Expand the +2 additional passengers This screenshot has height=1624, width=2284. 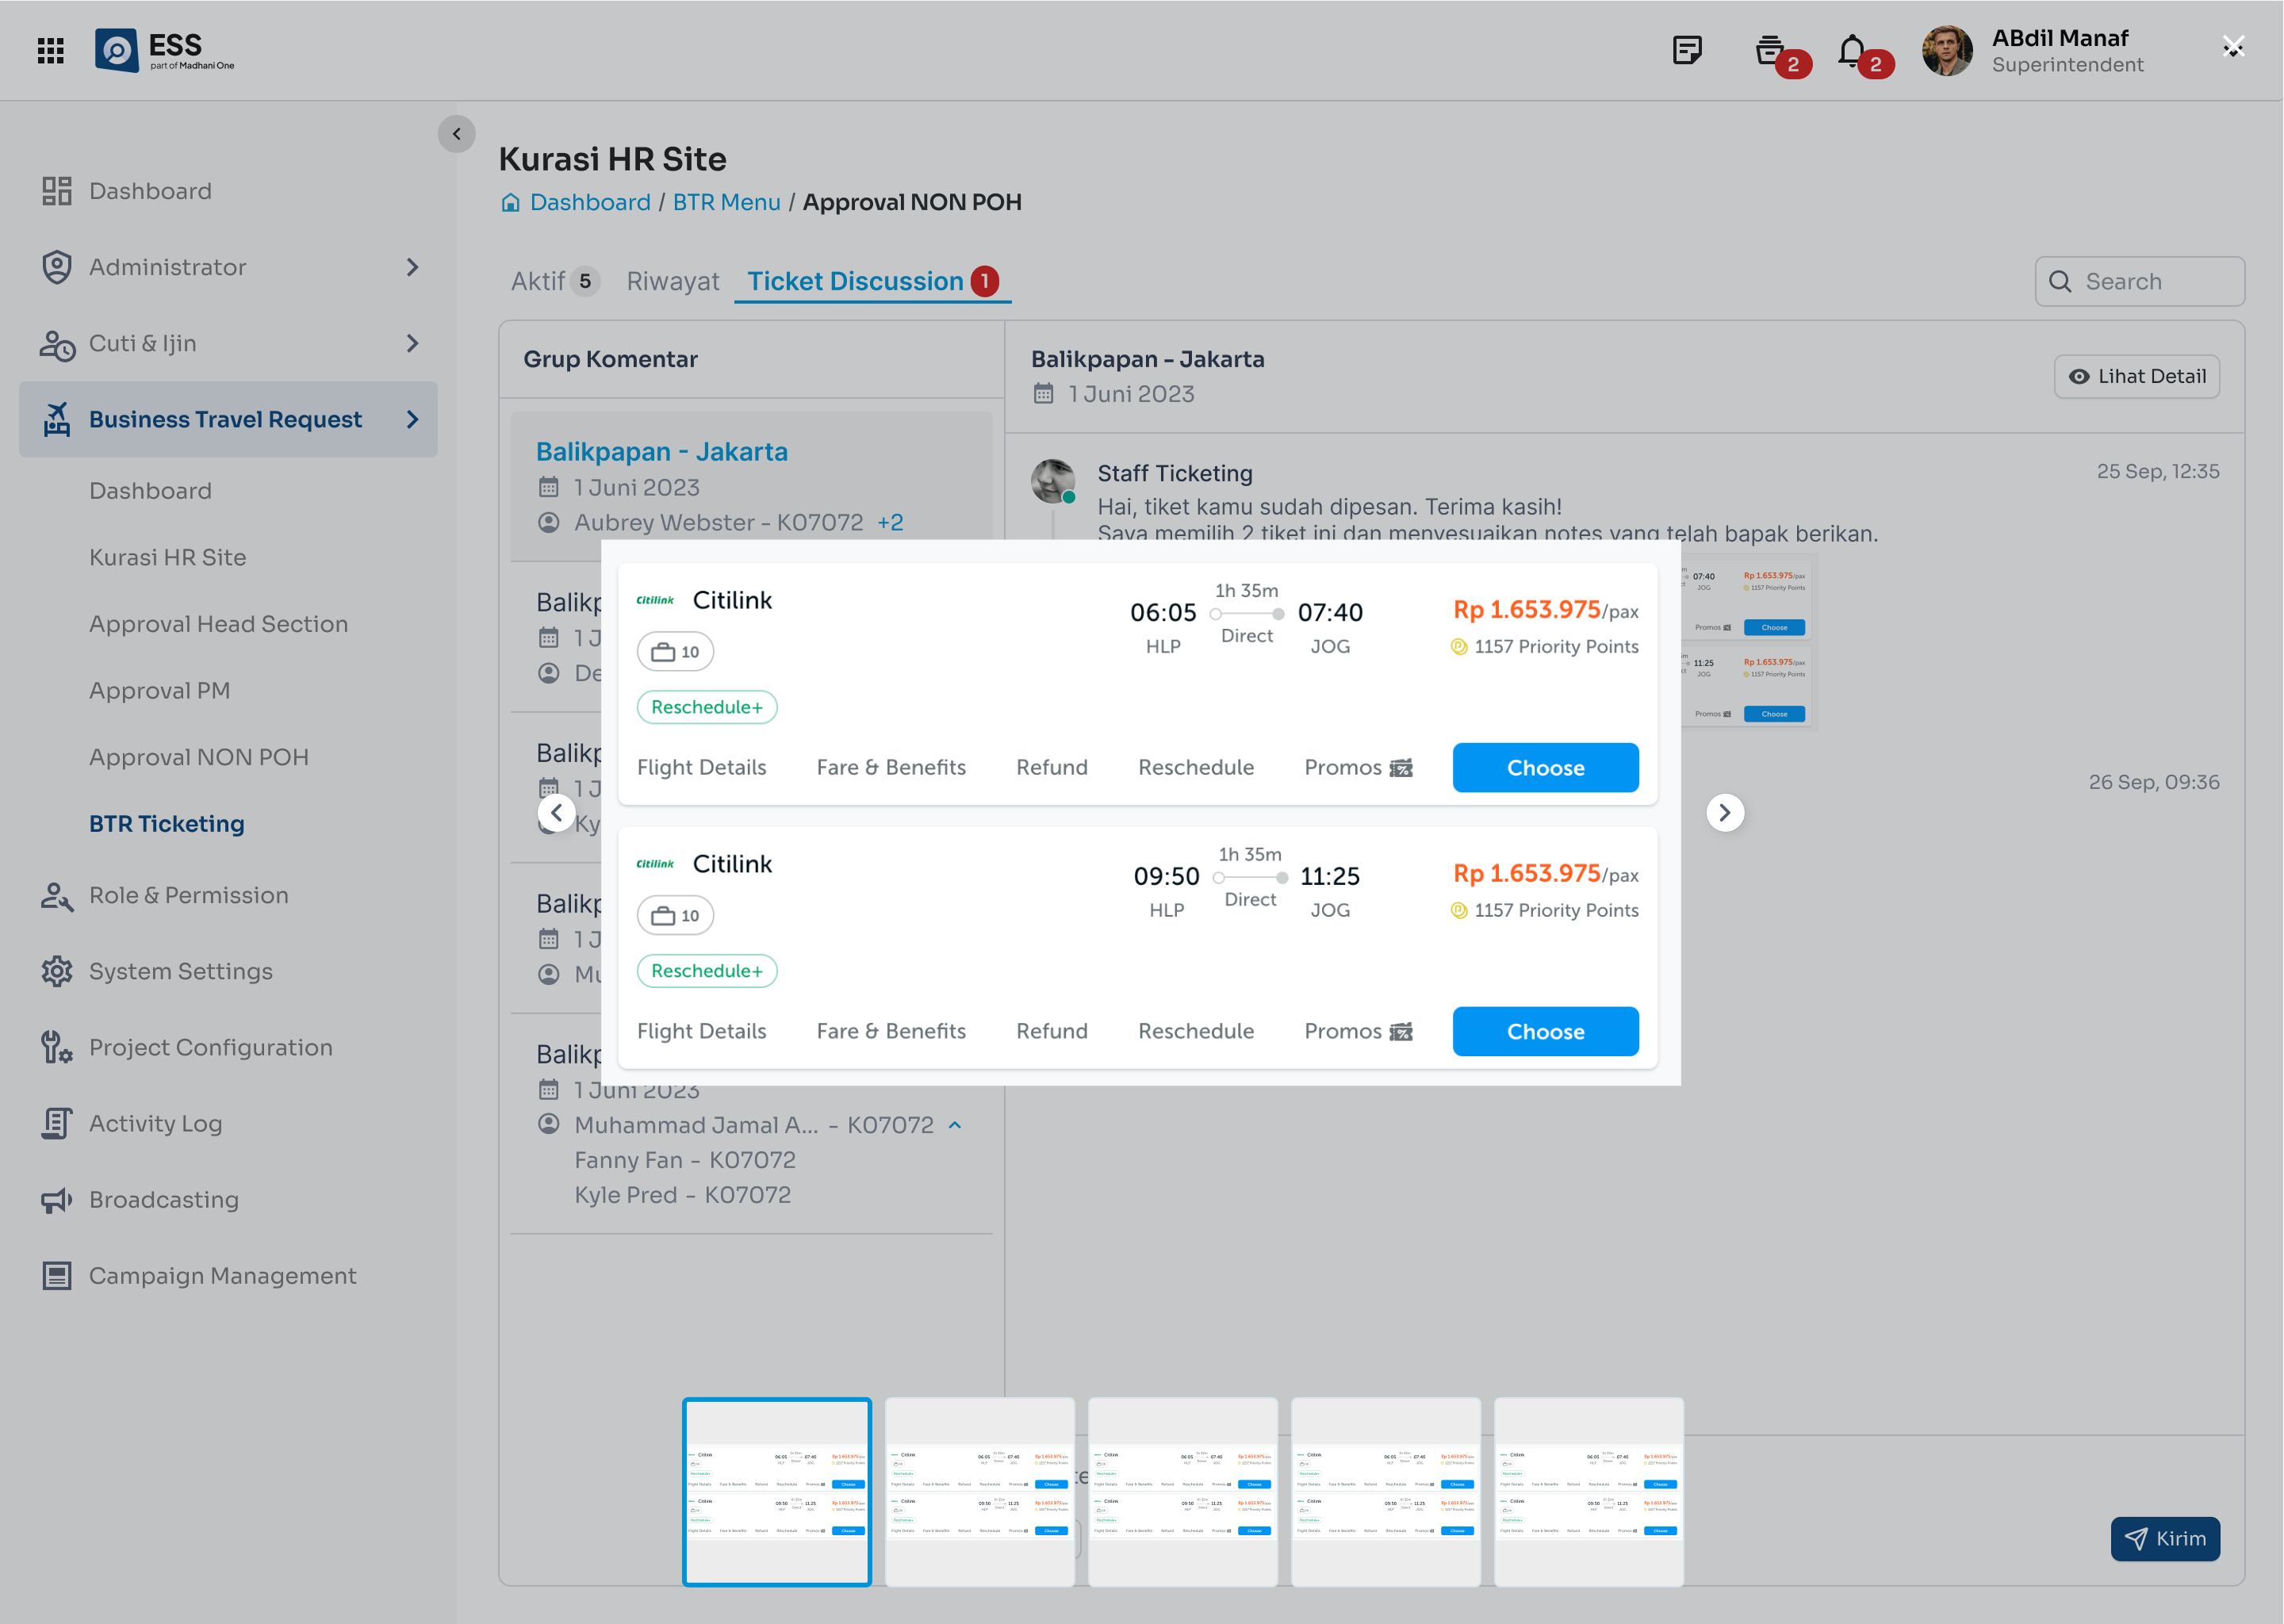(890, 523)
